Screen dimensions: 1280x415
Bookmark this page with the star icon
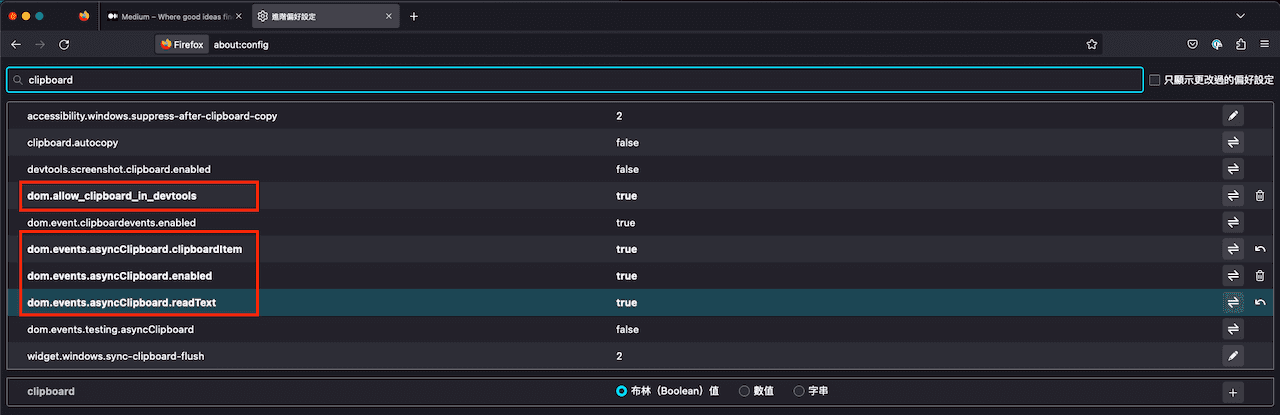(1092, 45)
